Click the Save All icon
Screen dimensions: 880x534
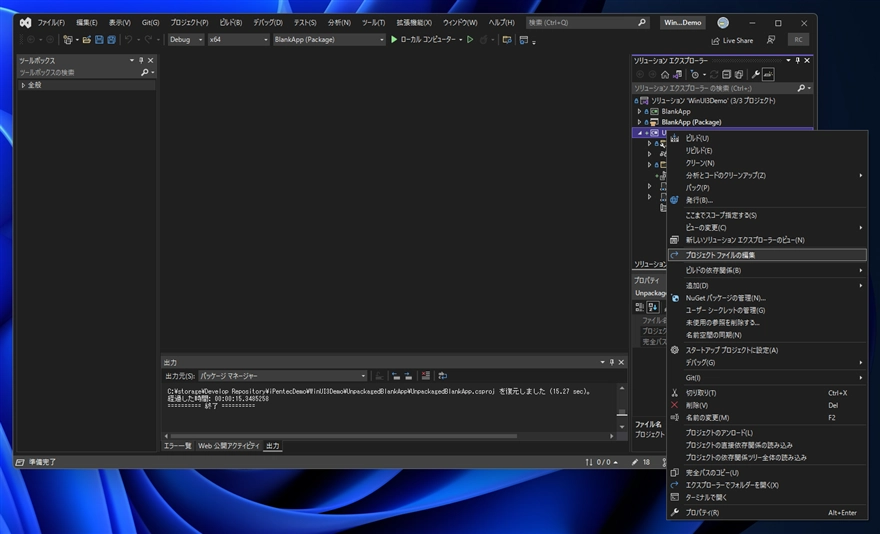tap(111, 40)
